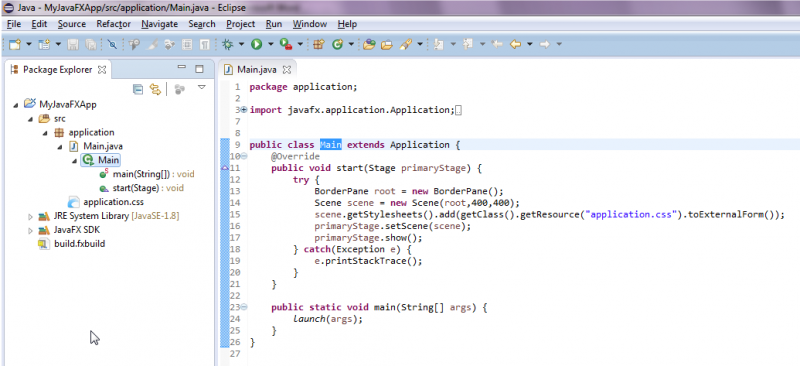Open the Run menu

tap(274, 24)
